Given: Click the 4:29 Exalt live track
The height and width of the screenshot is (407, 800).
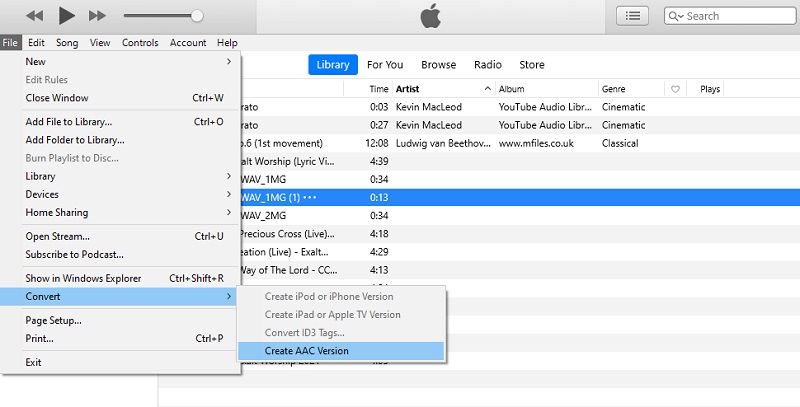Looking at the screenshot, I should (x=520, y=252).
